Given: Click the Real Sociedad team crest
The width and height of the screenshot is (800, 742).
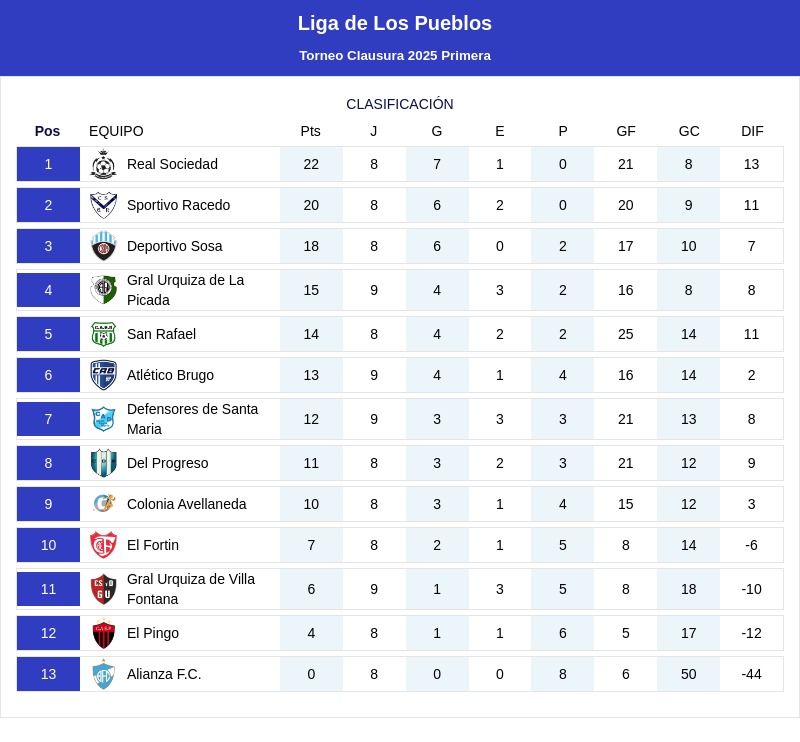Looking at the screenshot, I should (104, 164).
